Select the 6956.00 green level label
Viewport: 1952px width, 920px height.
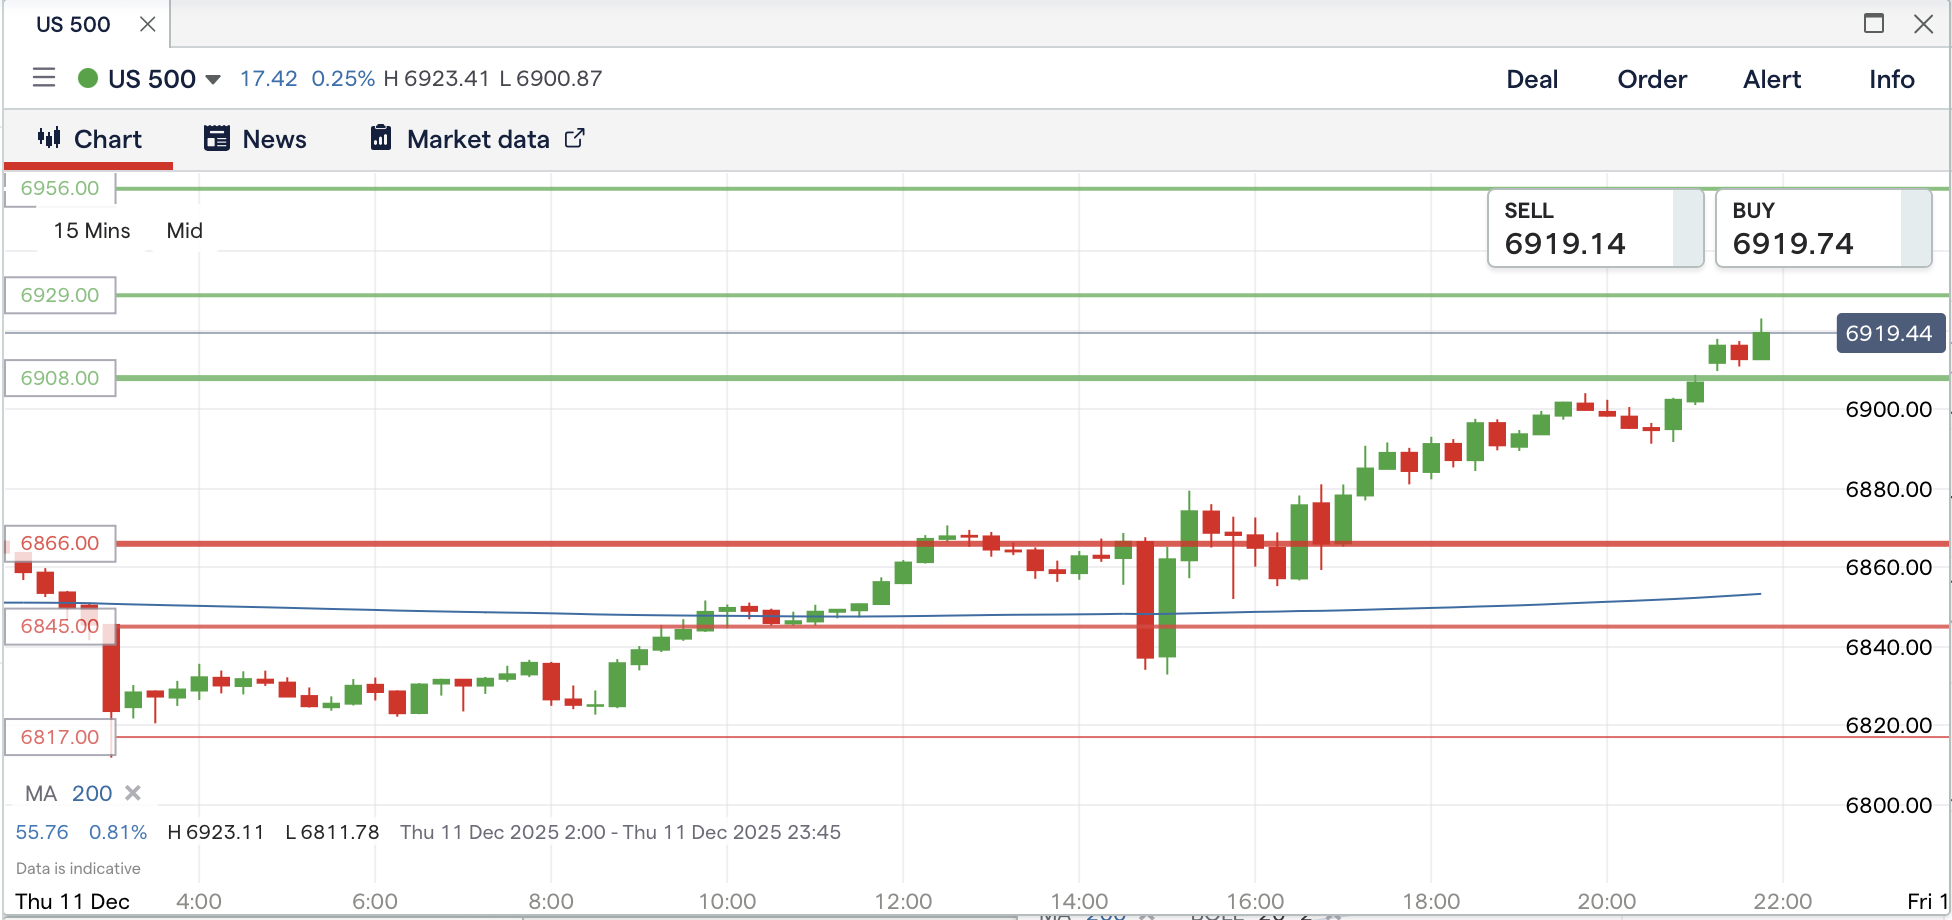pos(60,188)
